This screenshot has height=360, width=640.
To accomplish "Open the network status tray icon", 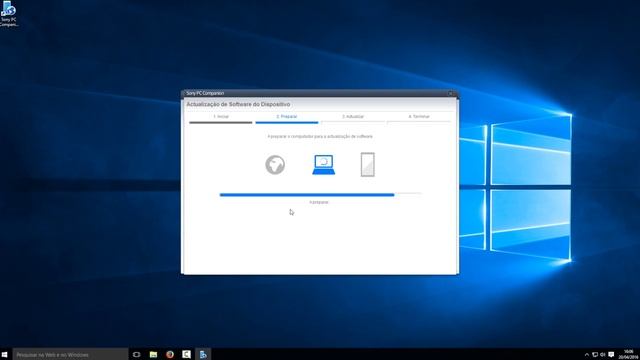I will 595,355.
